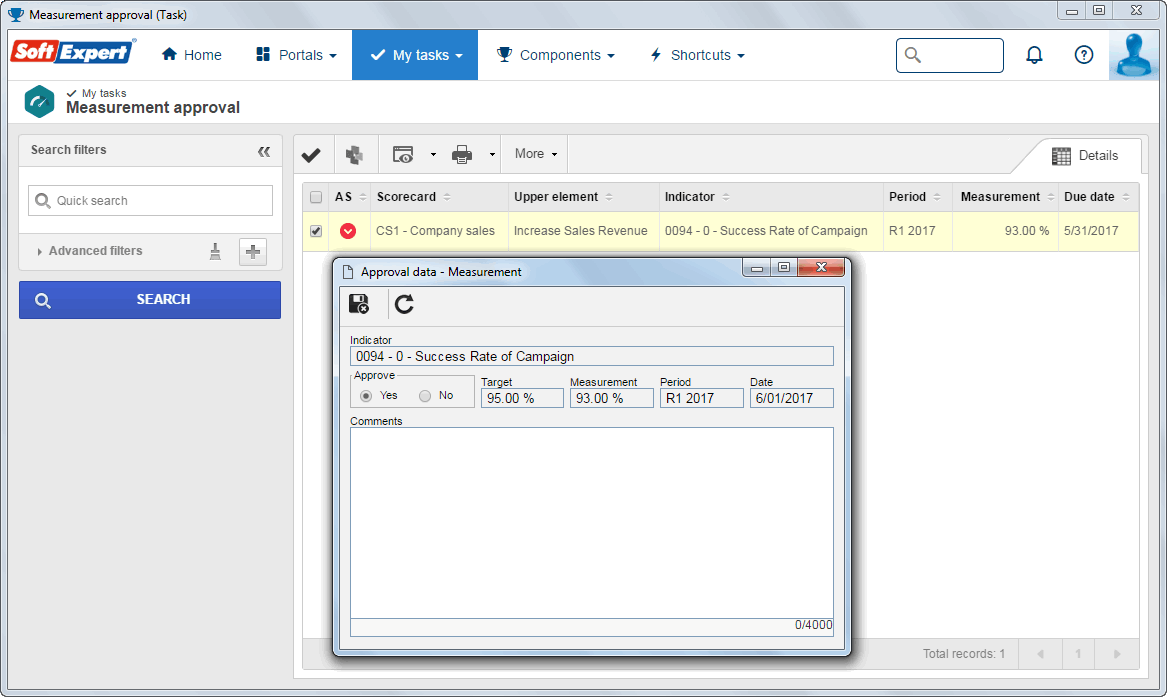The width and height of the screenshot is (1167, 697).
Task: Click the refresh arrow in Approval data
Action: coord(404,303)
